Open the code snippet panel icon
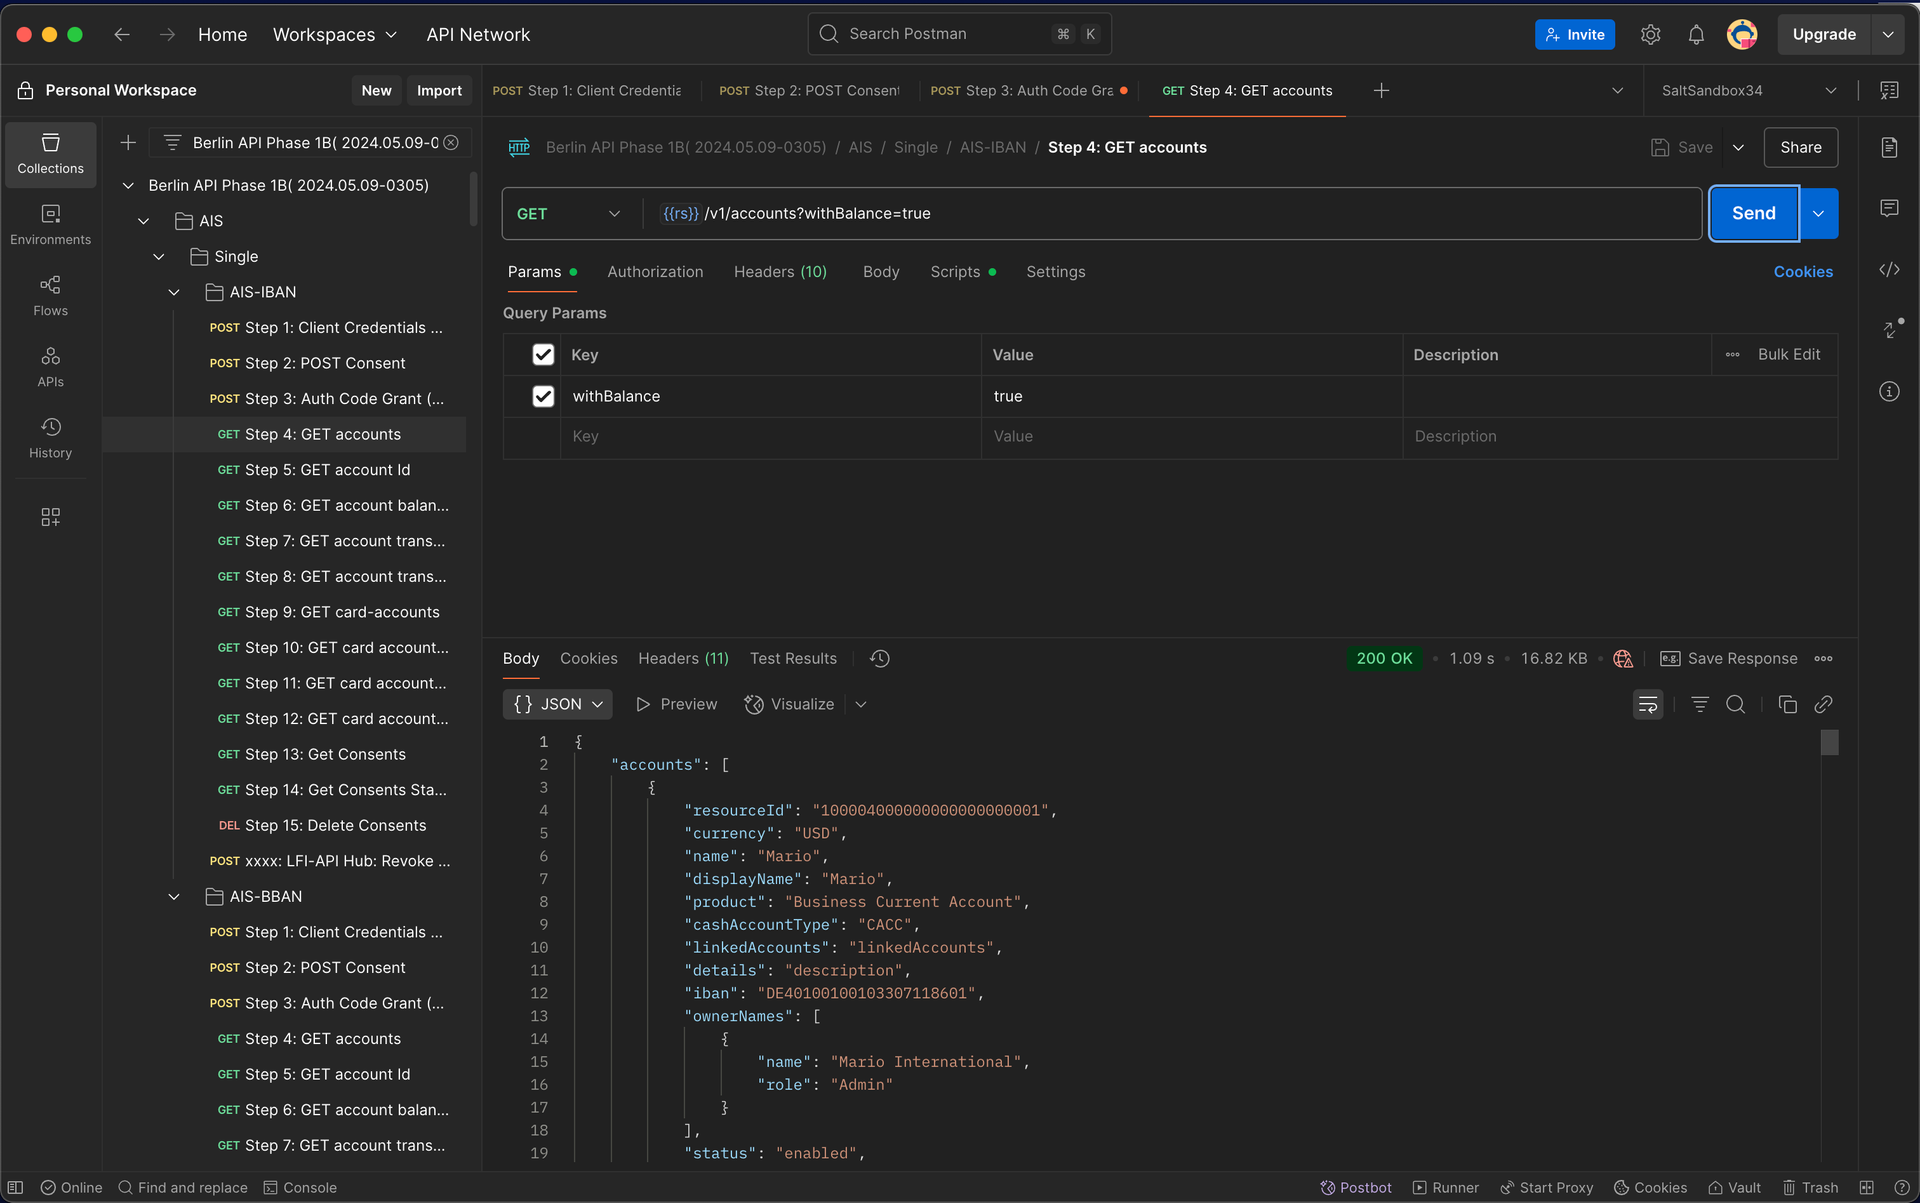This screenshot has height=1203, width=1920. click(1889, 269)
